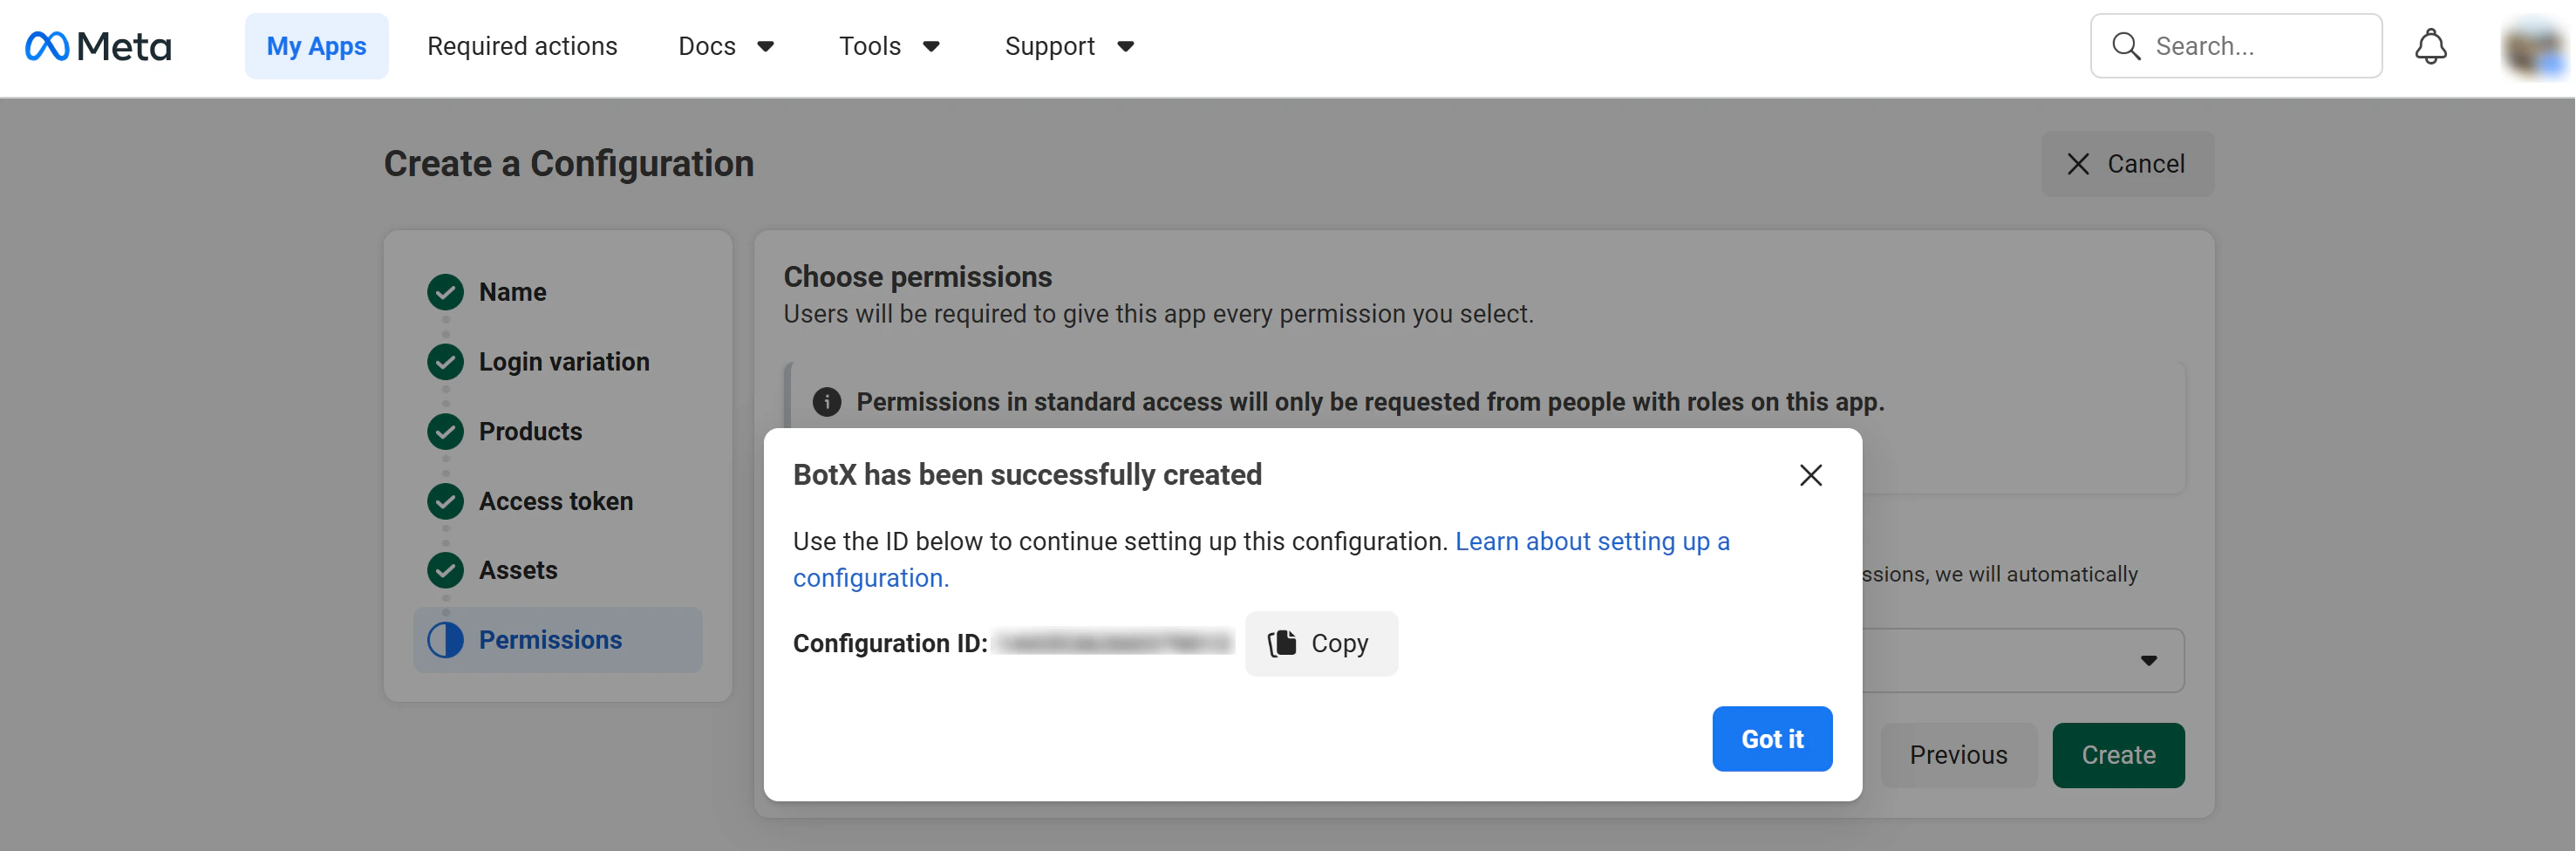
Task: Select the Assets step
Action: click(518, 570)
